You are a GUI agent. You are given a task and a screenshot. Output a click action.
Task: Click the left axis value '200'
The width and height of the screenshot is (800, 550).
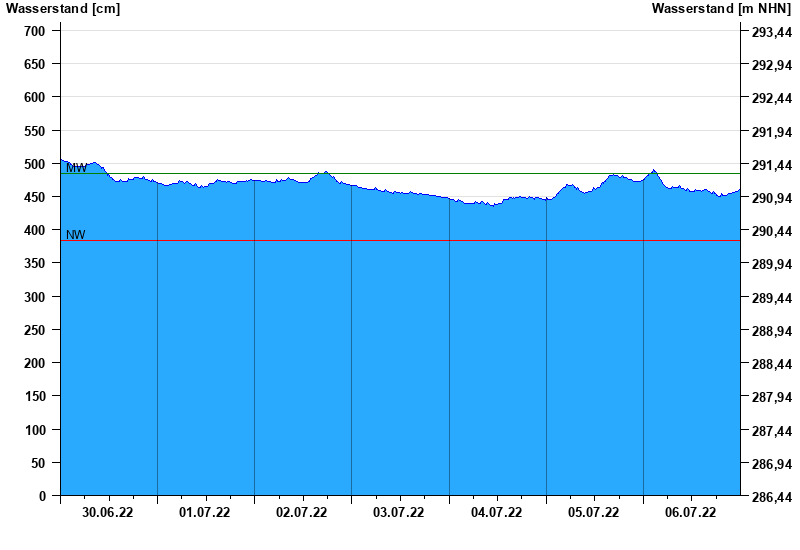[35, 363]
